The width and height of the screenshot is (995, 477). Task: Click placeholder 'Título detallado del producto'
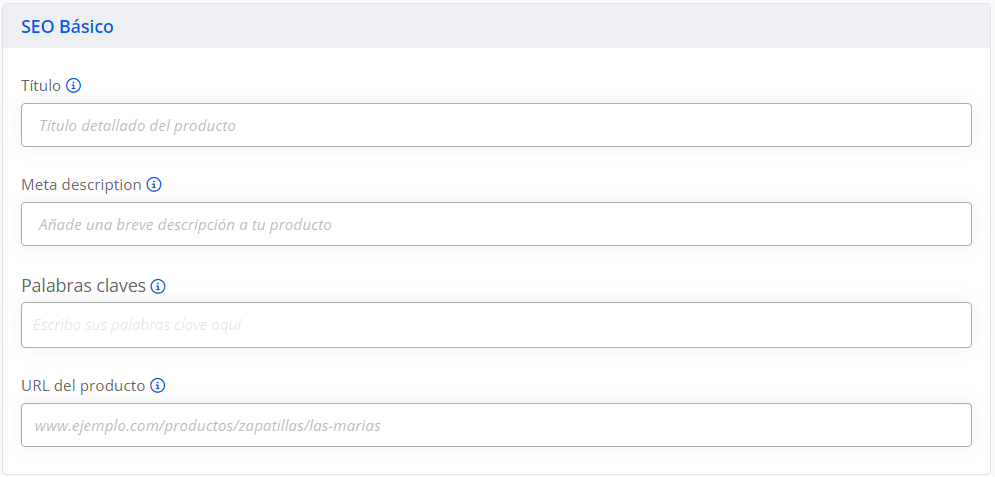pyautogui.click(x=137, y=126)
